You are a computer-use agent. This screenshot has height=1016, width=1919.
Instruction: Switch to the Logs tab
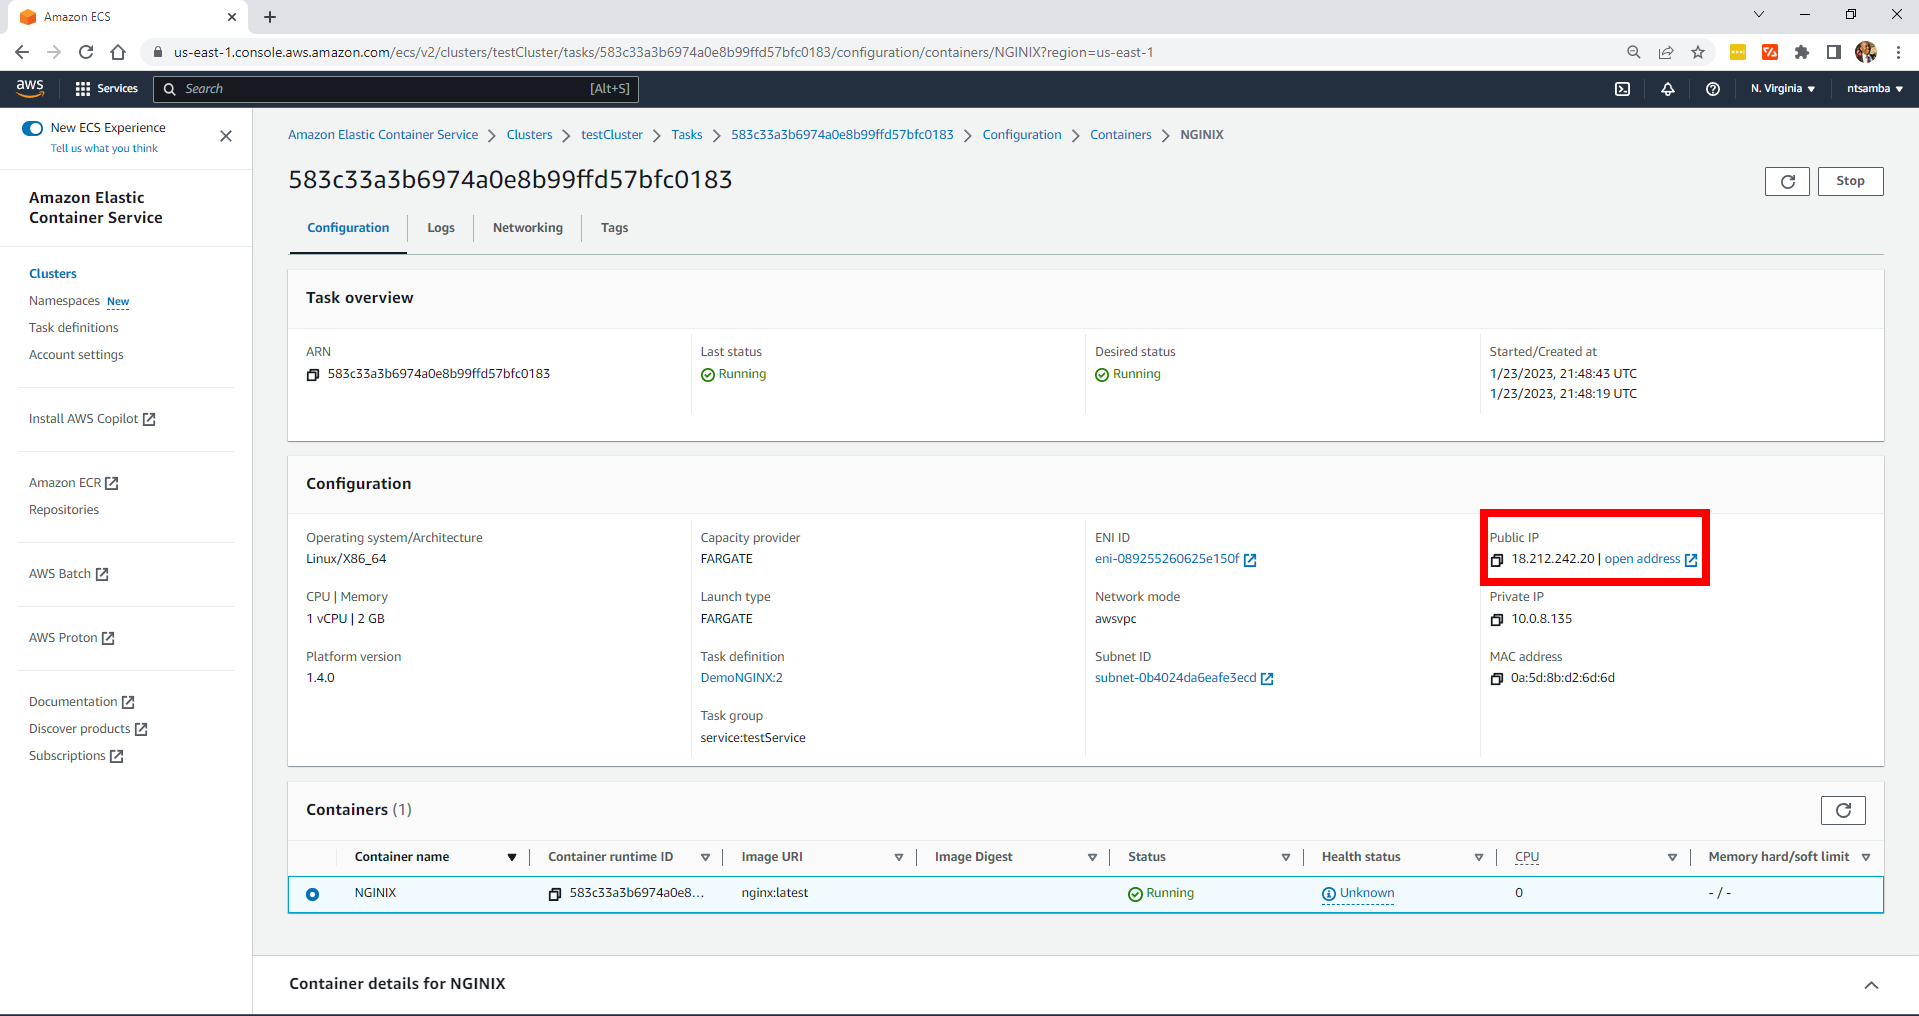point(440,228)
